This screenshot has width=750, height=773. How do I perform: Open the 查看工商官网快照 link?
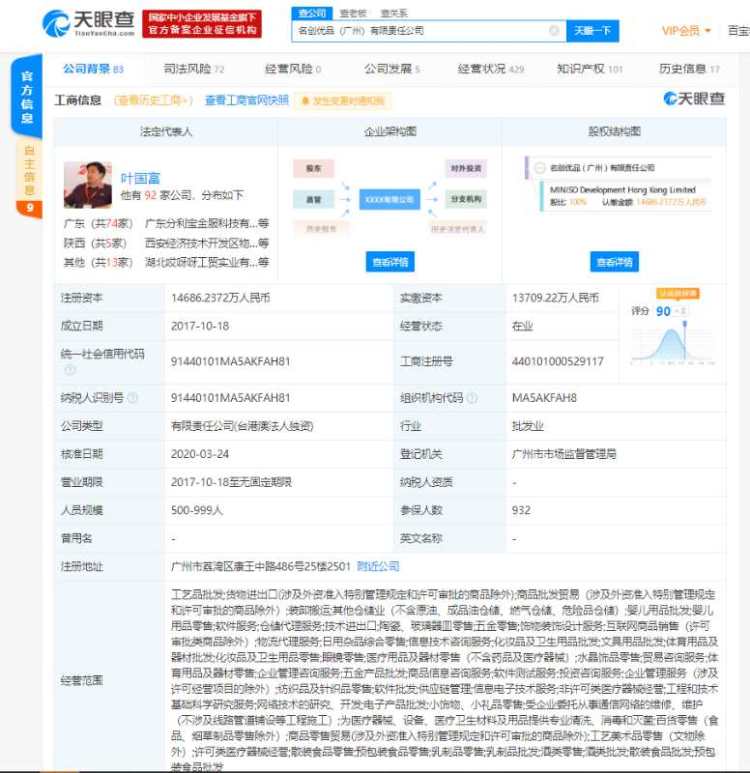tap(247, 101)
